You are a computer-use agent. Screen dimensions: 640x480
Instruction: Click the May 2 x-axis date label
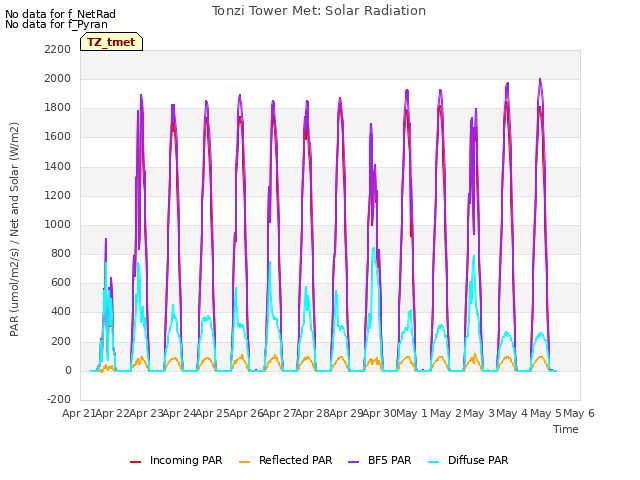[x=446, y=413]
